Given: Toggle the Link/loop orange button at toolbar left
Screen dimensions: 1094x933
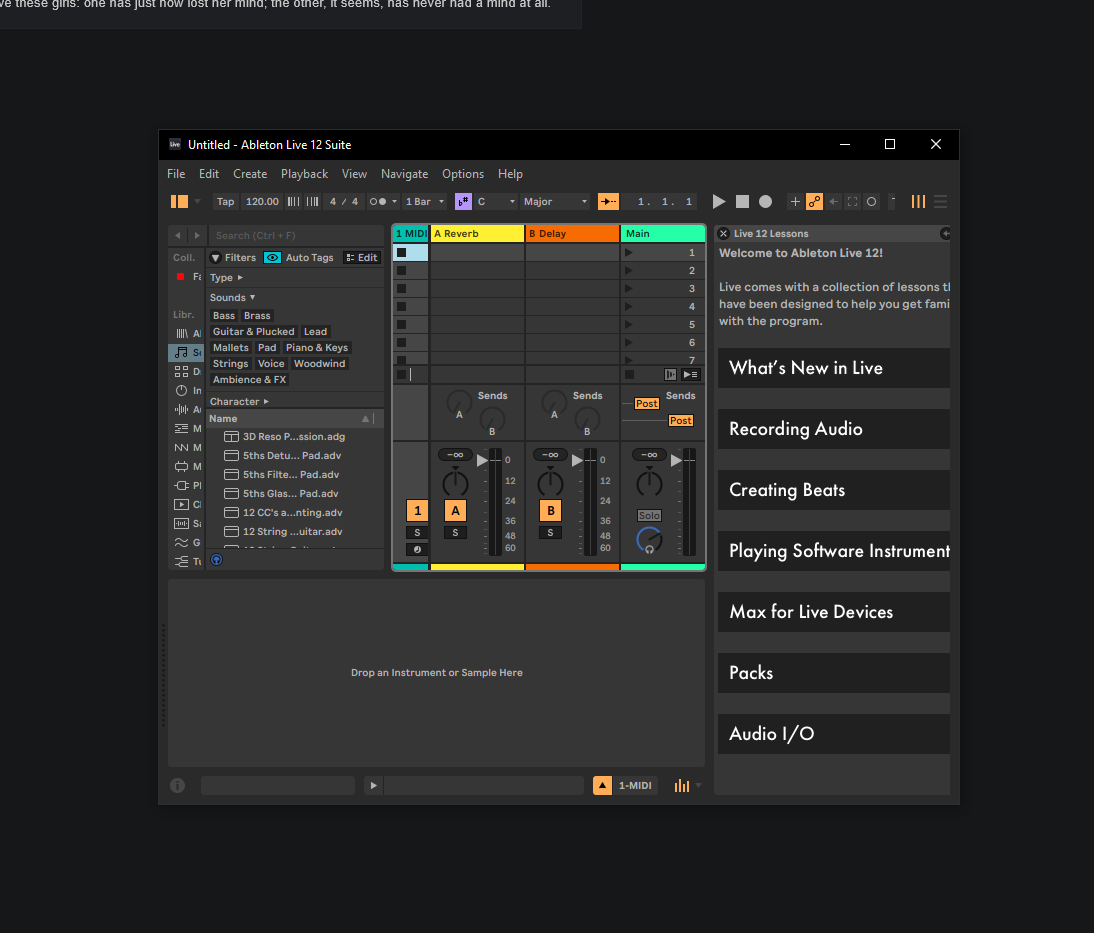Looking at the screenshot, I should [x=179, y=202].
